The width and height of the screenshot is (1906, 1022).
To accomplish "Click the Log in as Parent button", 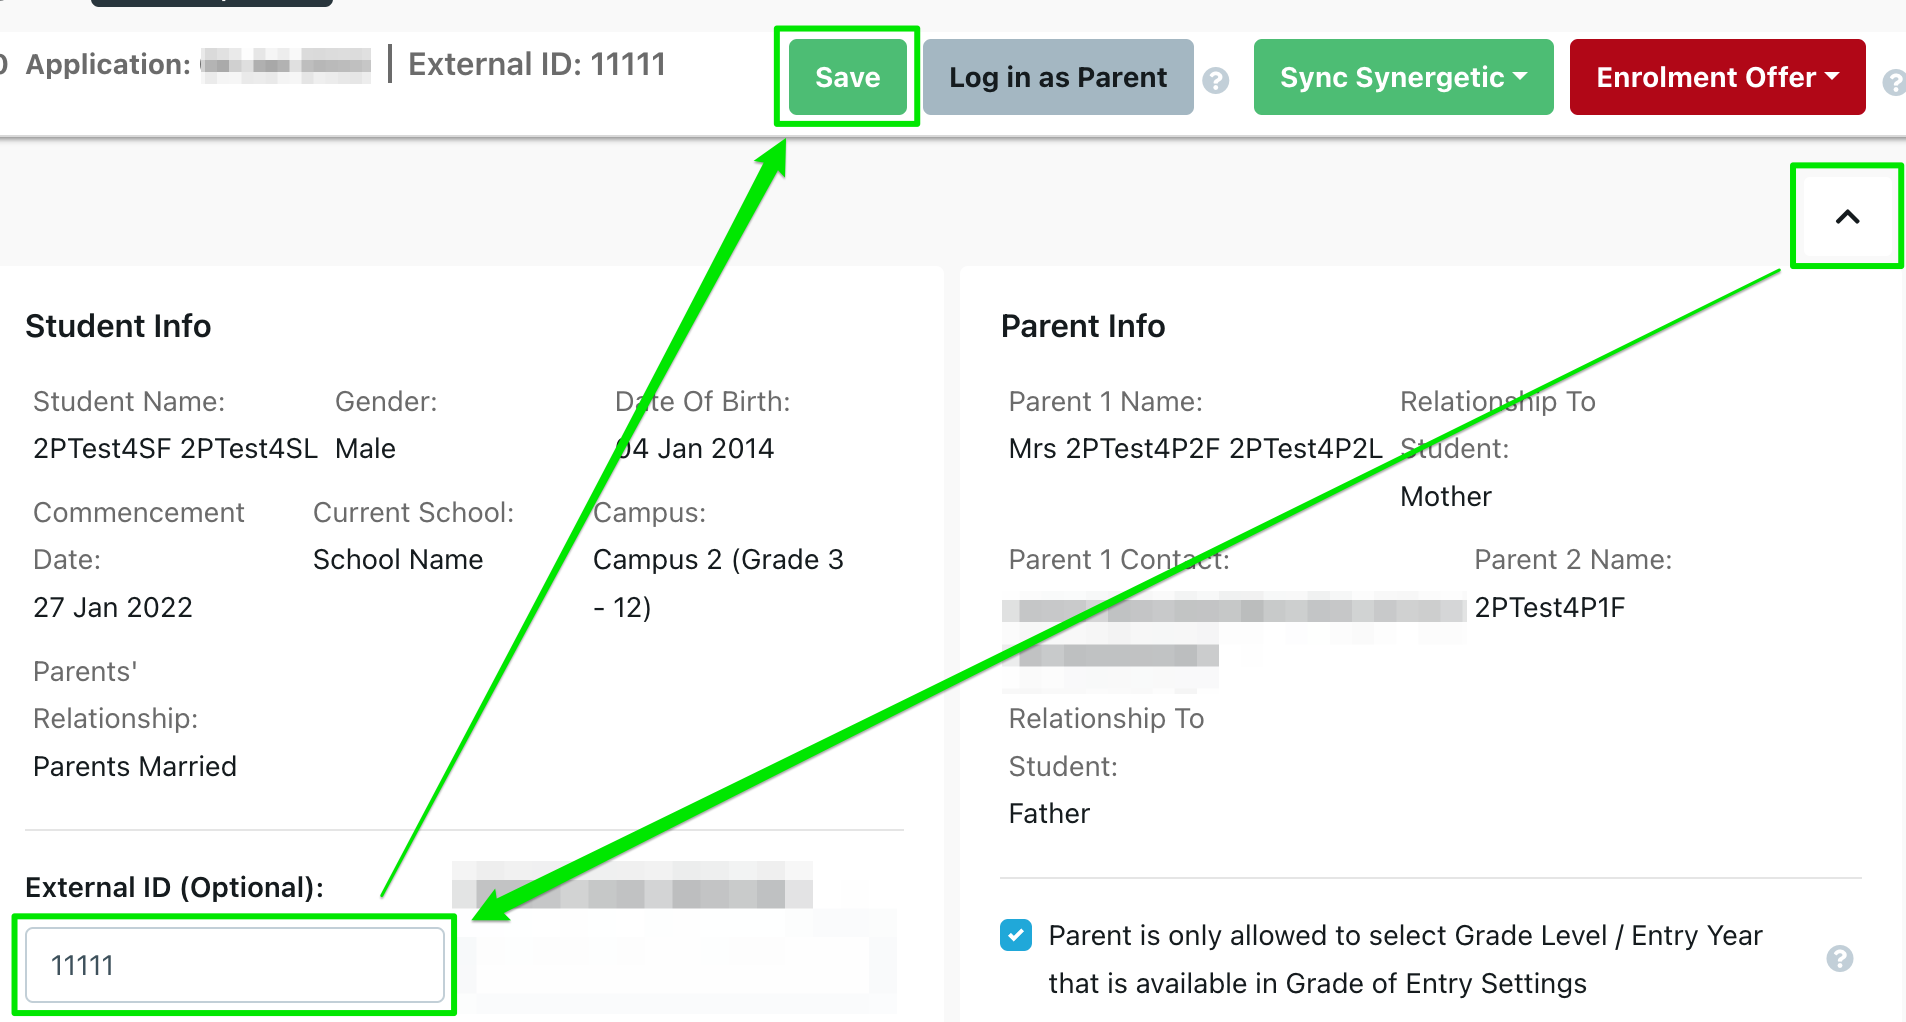I will [x=1058, y=77].
